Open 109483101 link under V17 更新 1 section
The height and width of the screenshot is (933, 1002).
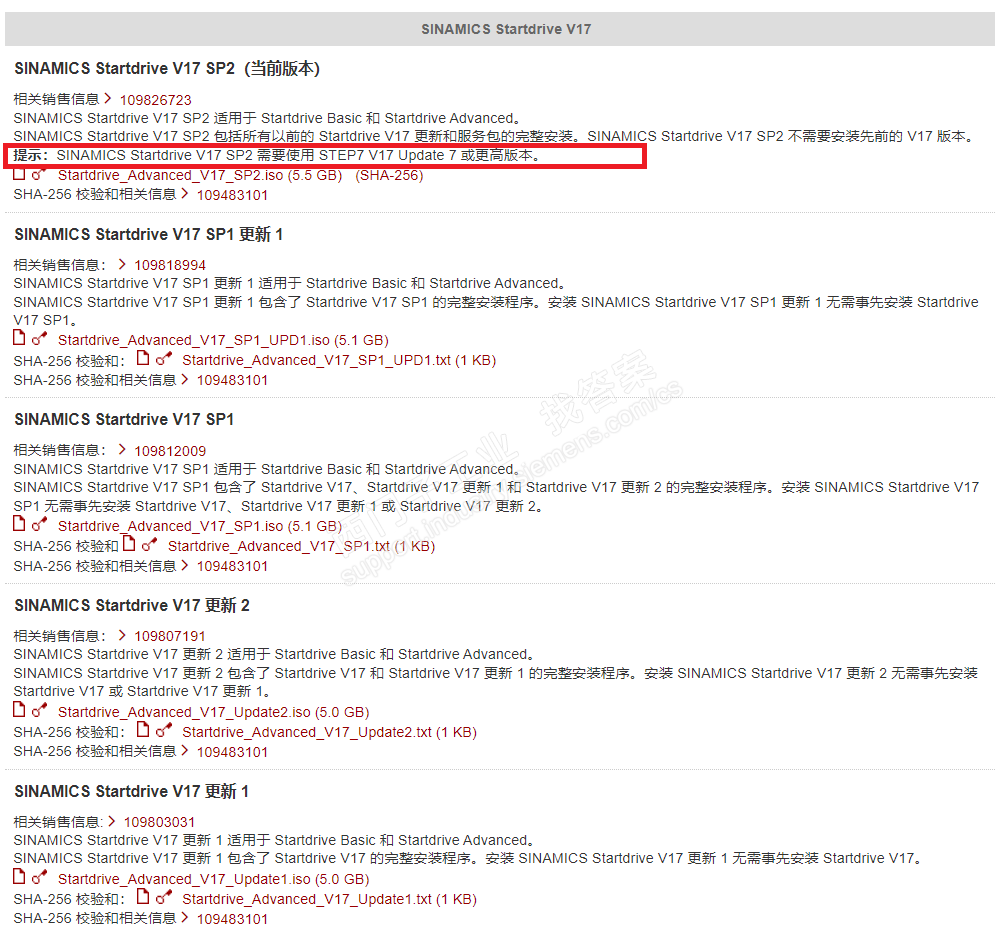click(x=232, y=920)
